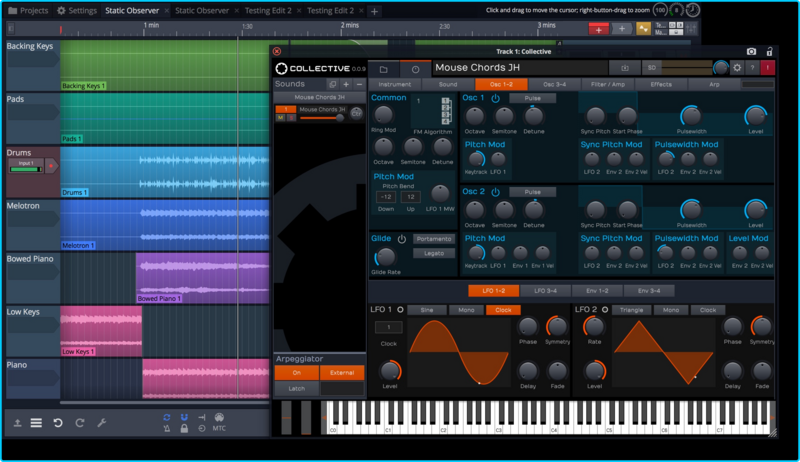Toggle the blue snap magnet icon

point(184,417)
